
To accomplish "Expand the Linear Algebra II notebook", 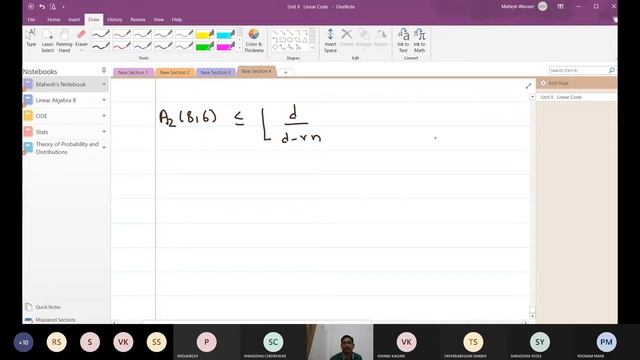I will tap(104, 100).
